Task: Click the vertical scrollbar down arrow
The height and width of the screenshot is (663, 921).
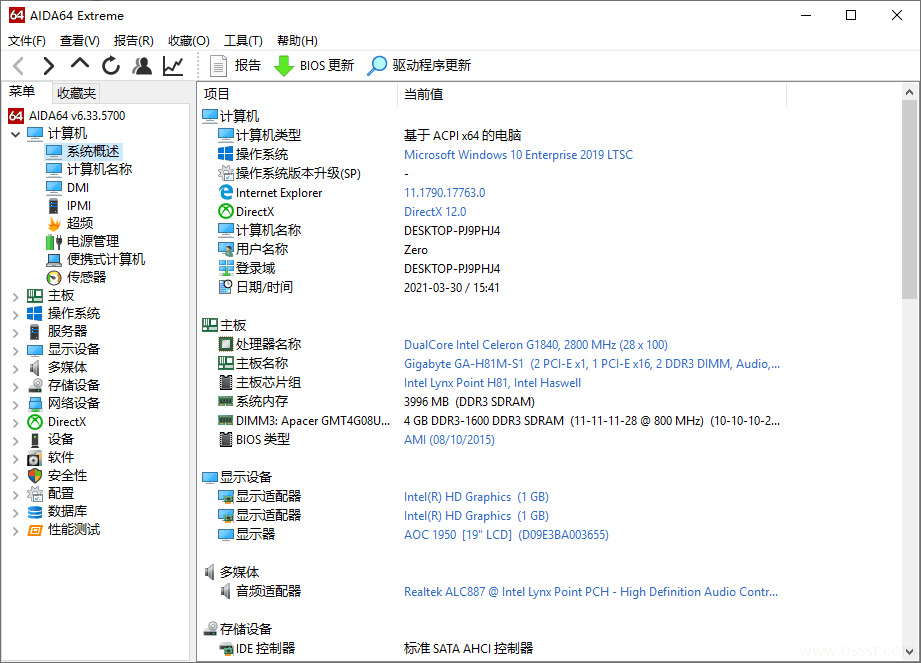Action: tap(909, 652)
